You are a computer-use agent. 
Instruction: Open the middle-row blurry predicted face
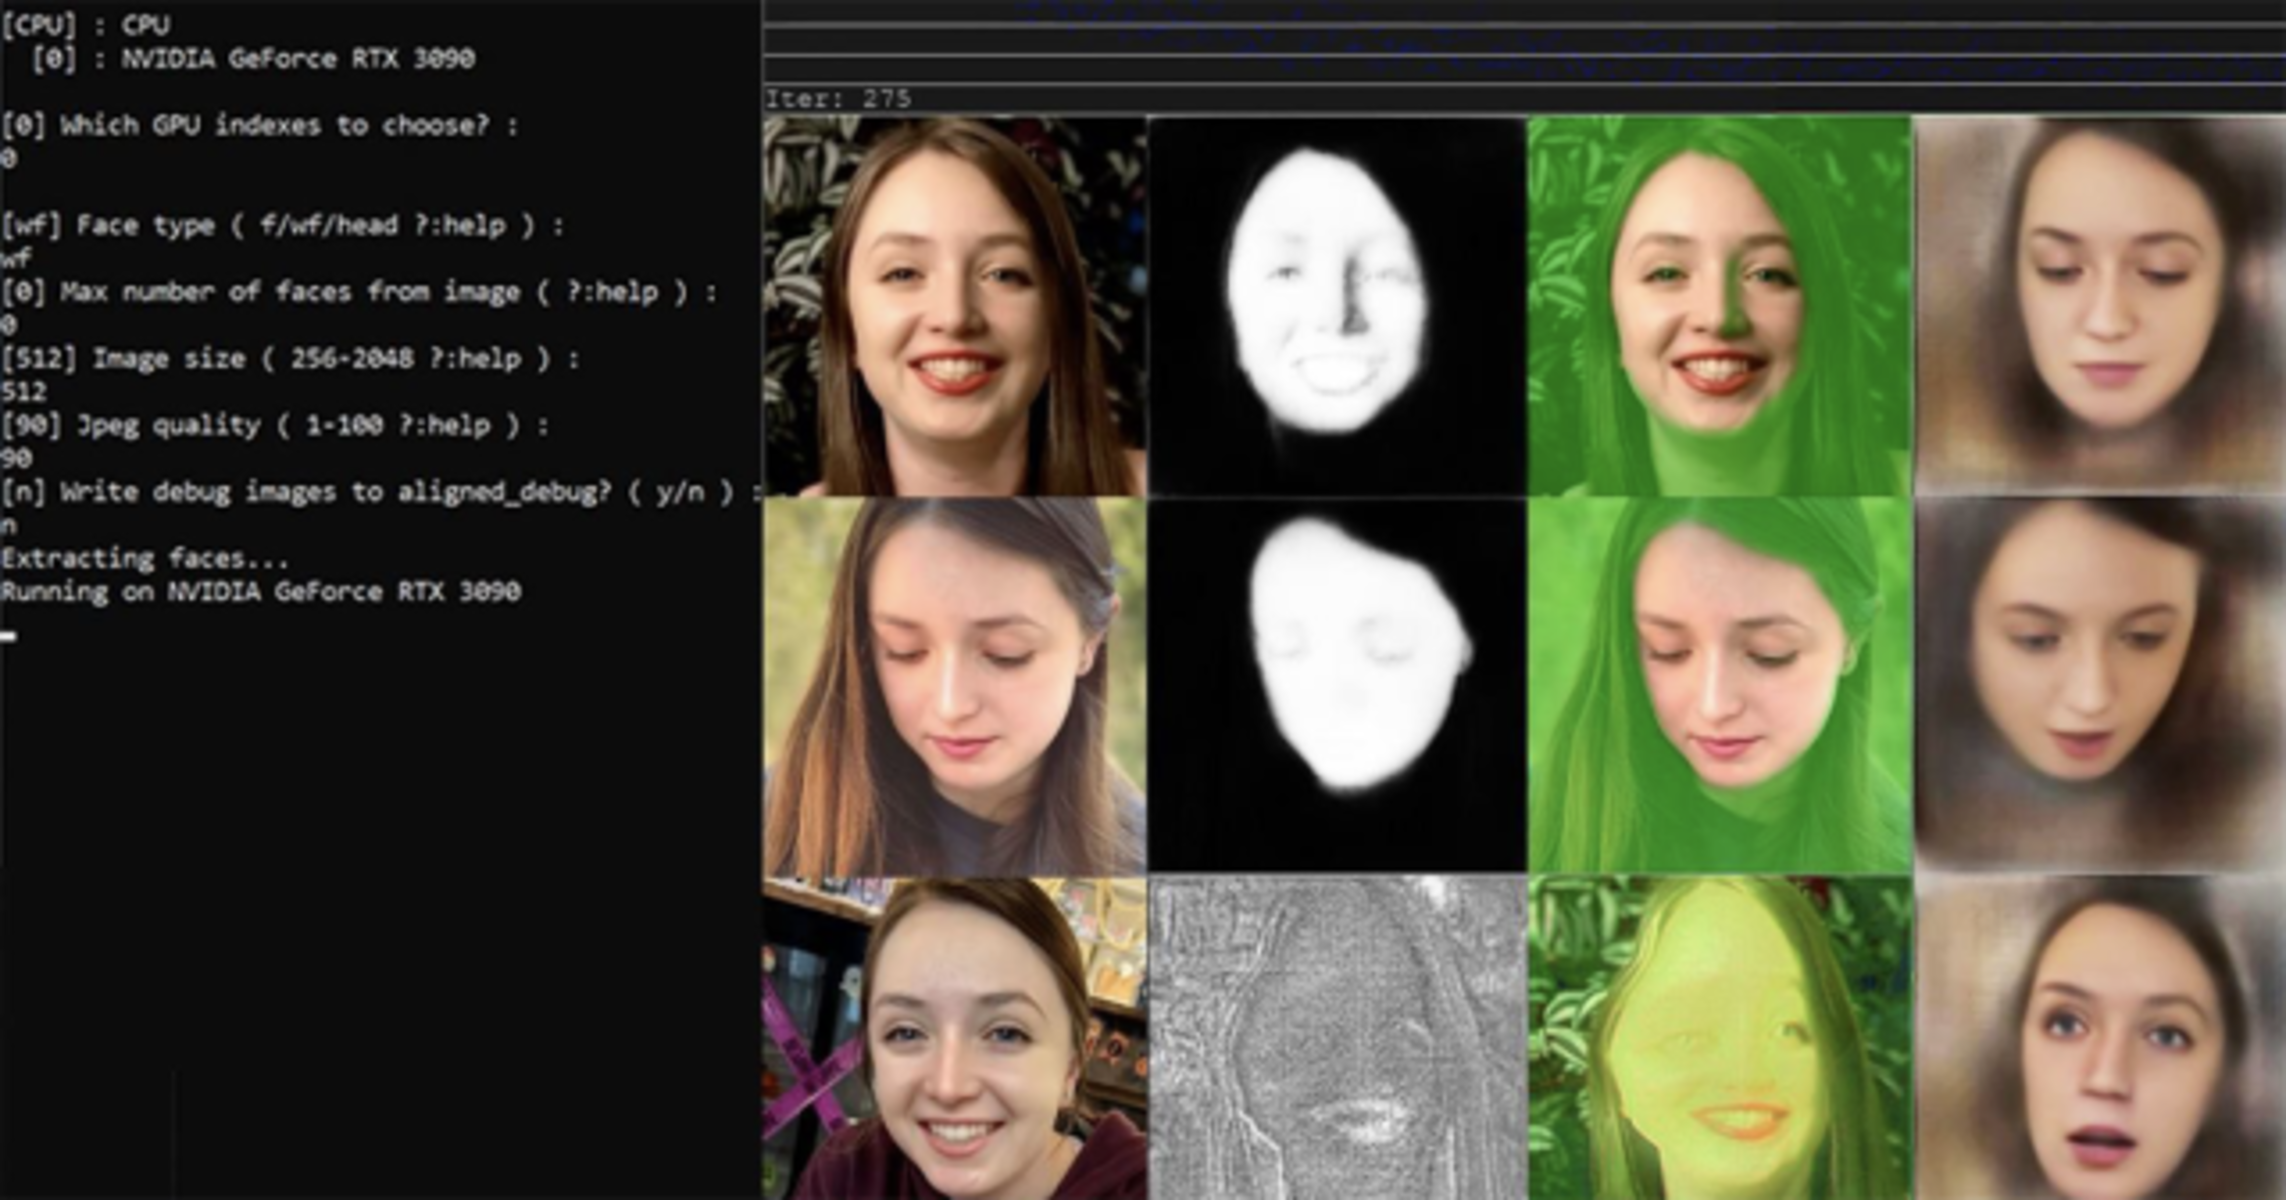(x=2100, y=686)
